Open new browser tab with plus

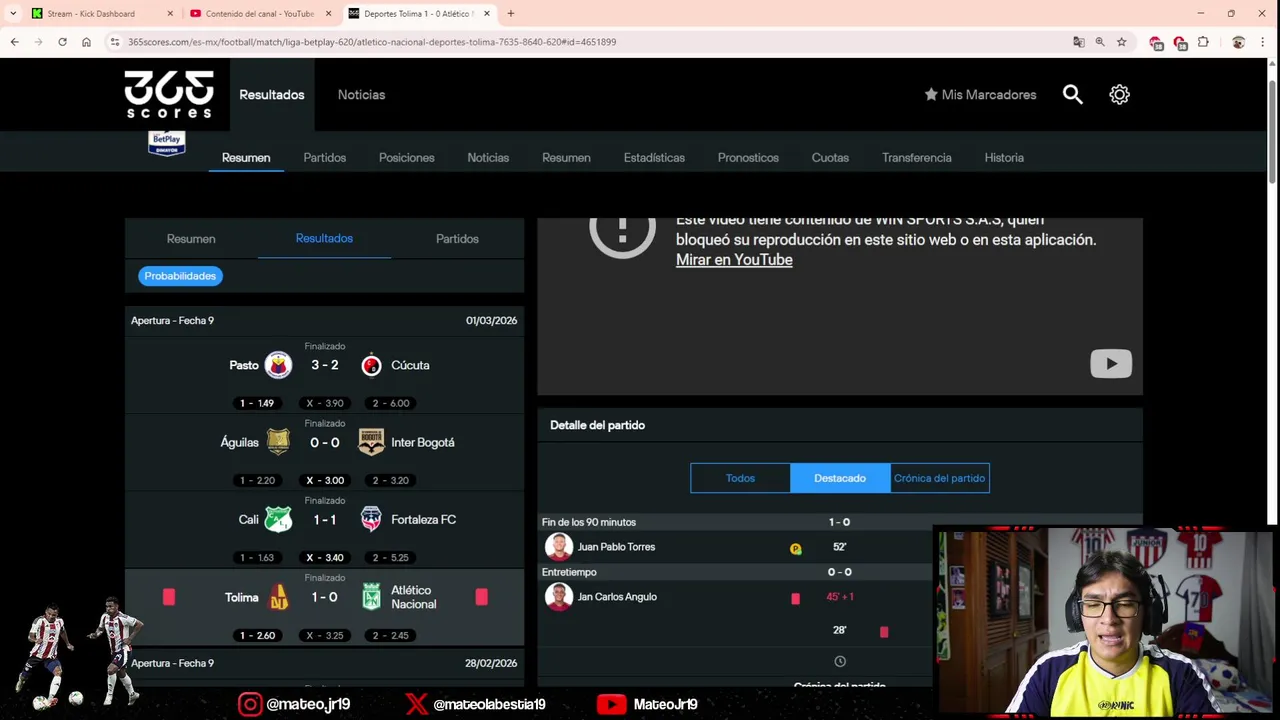tap(510, 13)
